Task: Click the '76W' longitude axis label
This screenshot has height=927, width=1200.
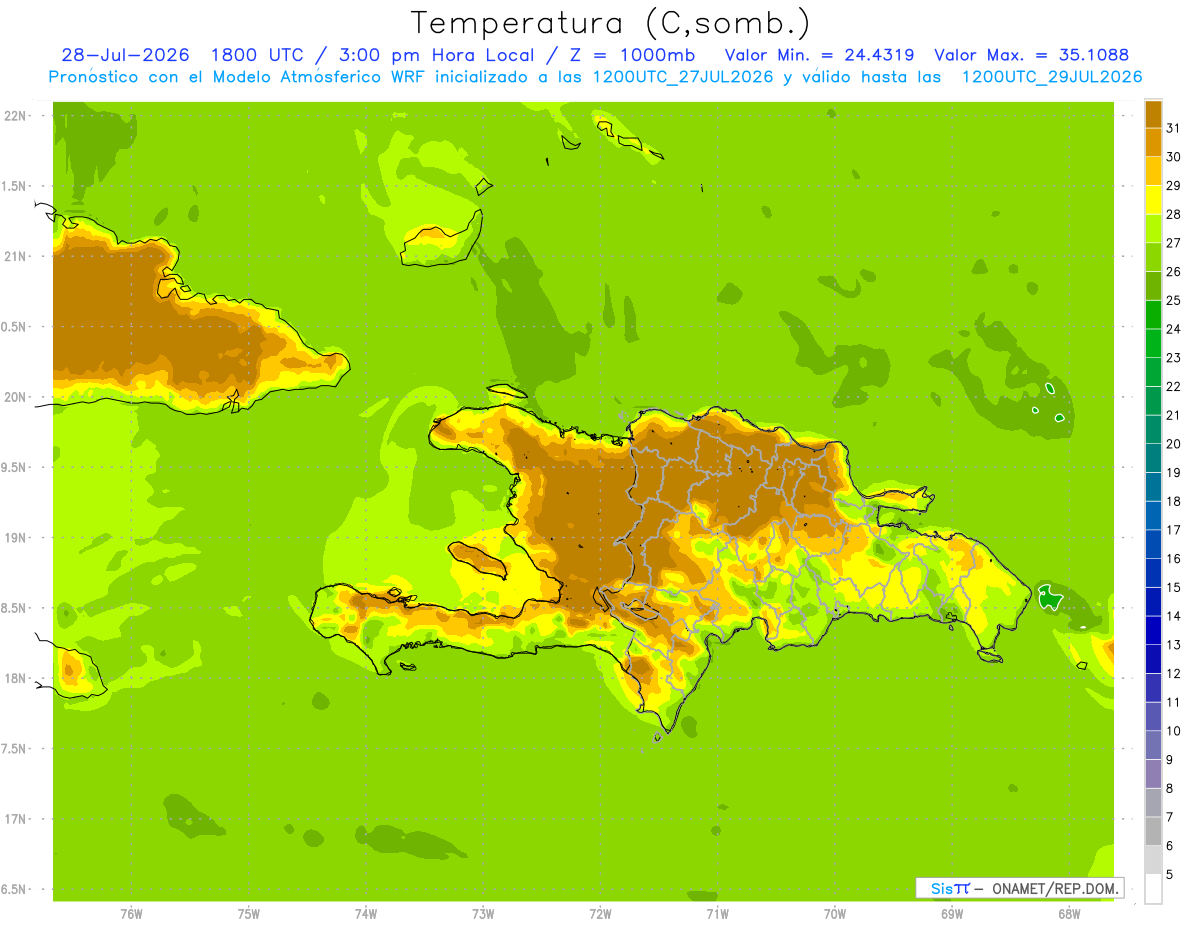Action: (x=131, y=914)
